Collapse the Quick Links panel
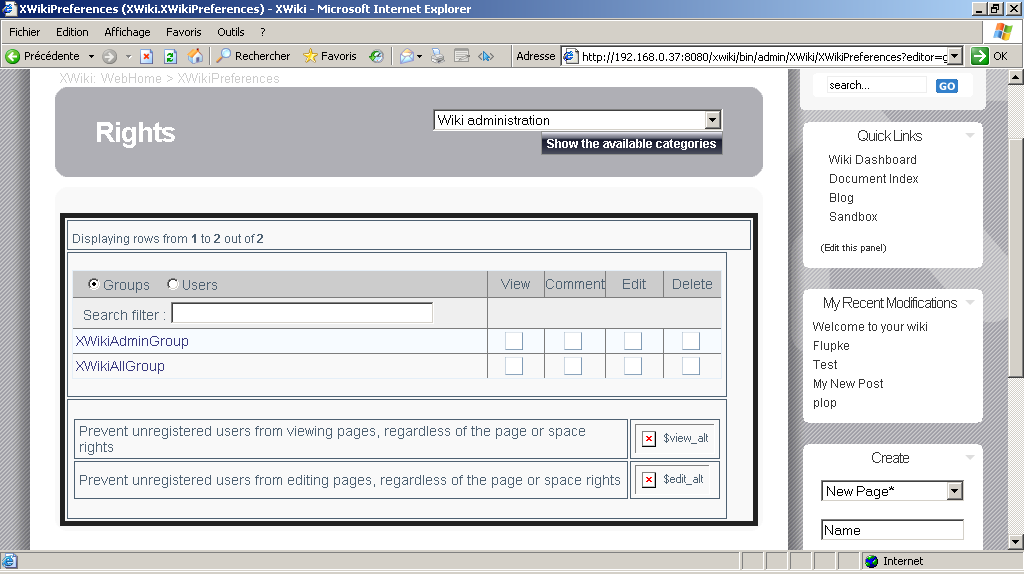Viewport: 1024px width, 574px height. click(970, 136)
